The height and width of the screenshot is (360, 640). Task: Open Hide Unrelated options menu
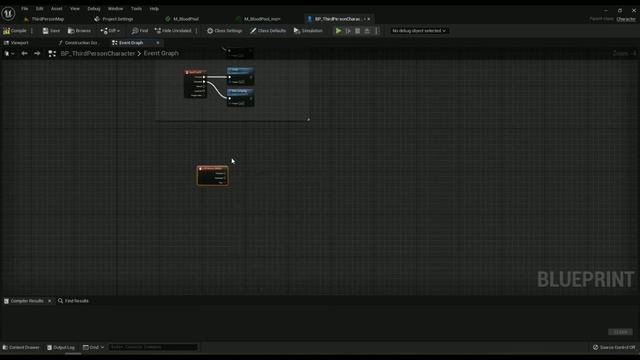(x=196, y=31)
